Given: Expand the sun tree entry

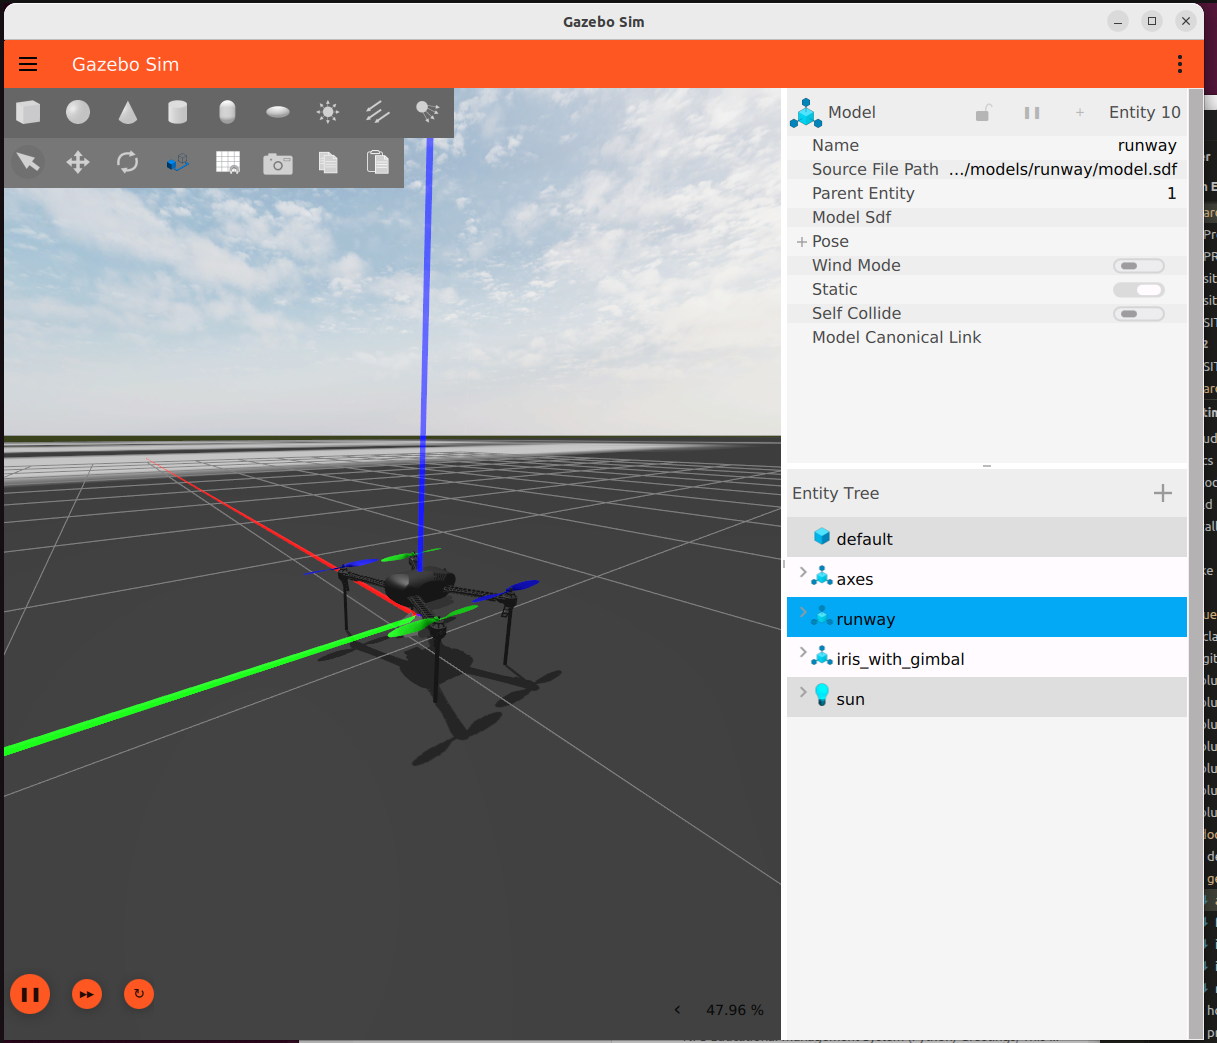Looking at the screenshot, I should (803, 692).
